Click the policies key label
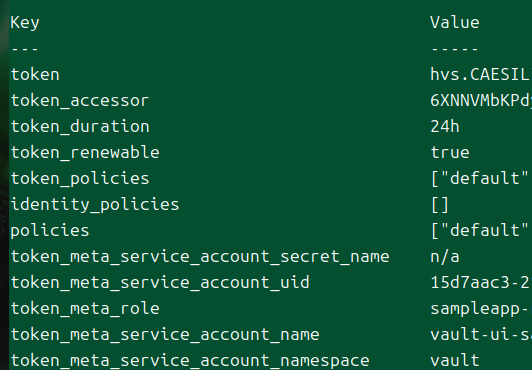This screenshot has height=370, width=532. [50, 231]
